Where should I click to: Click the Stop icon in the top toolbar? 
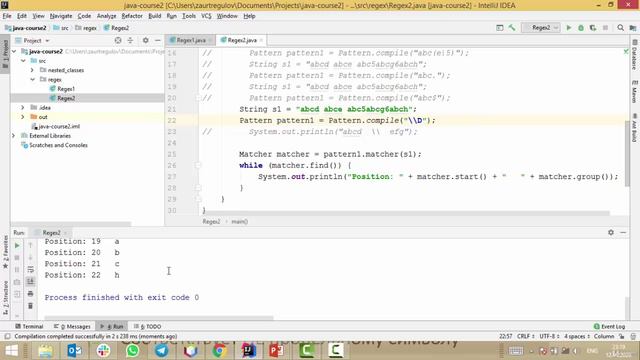tap(605, 28)
